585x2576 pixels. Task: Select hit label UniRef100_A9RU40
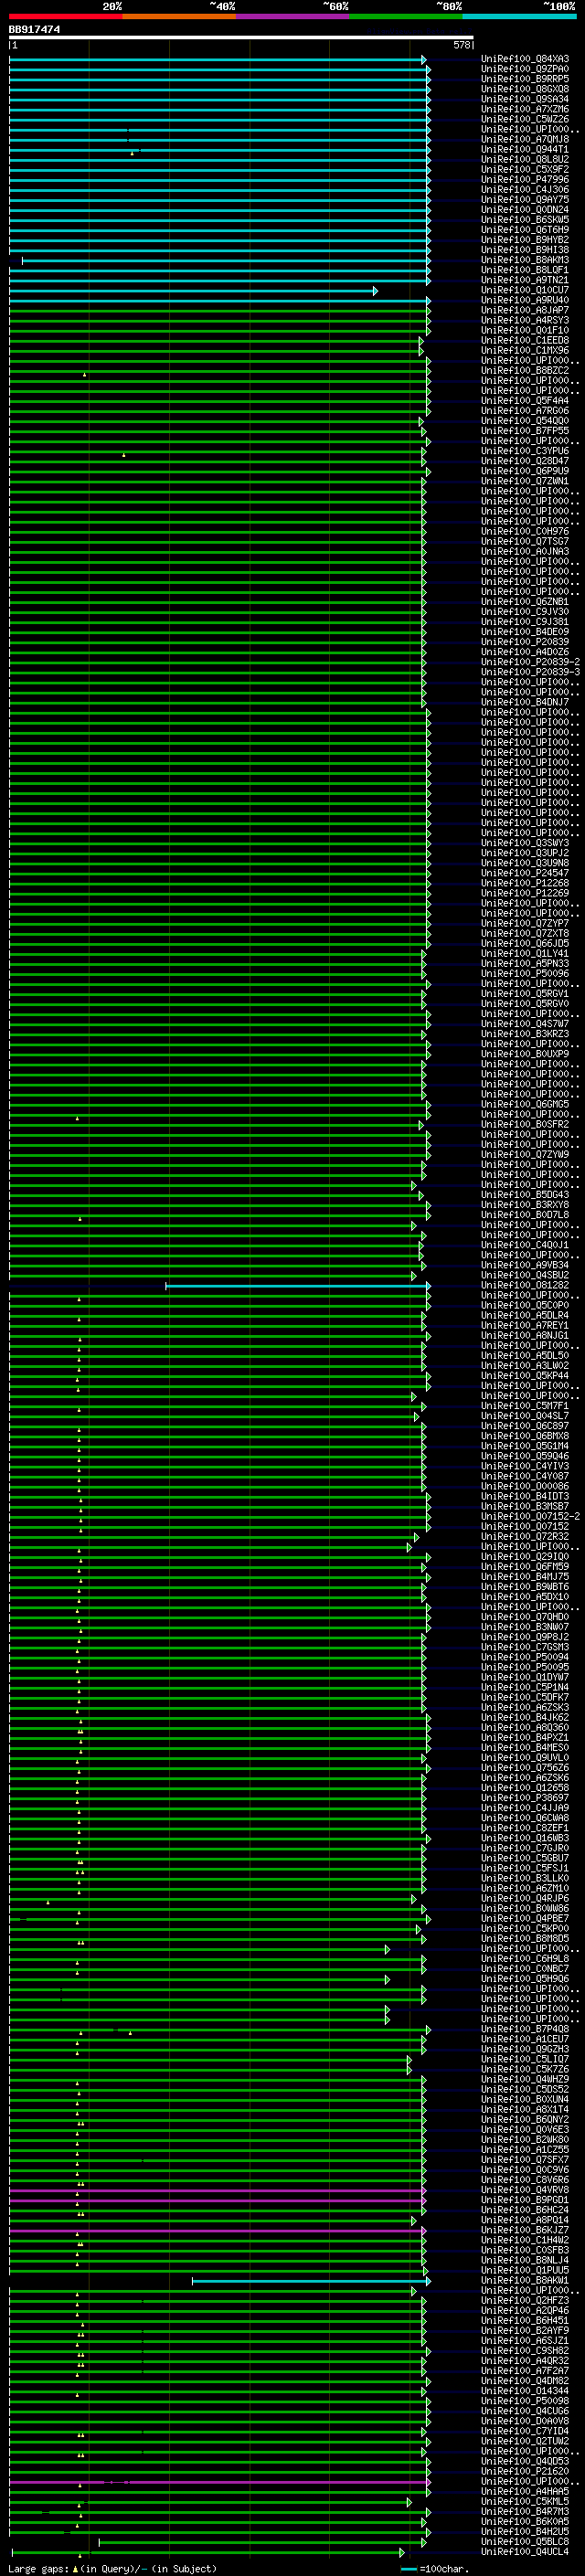(x=525, y=301)
